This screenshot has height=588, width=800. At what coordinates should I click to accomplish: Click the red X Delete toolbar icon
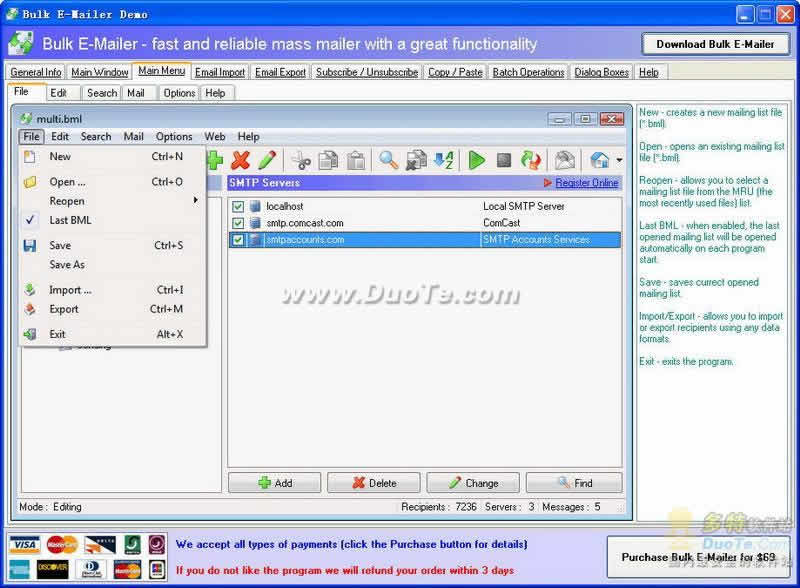pos(240,160)
